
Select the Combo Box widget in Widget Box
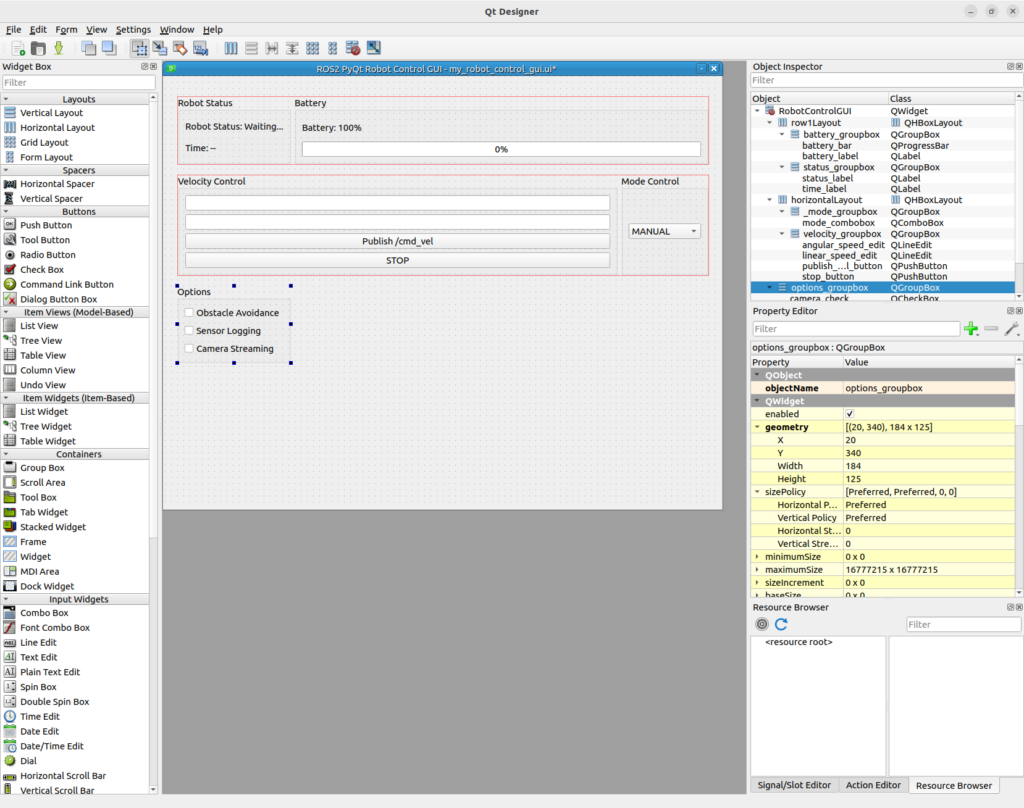click(44, 613)
